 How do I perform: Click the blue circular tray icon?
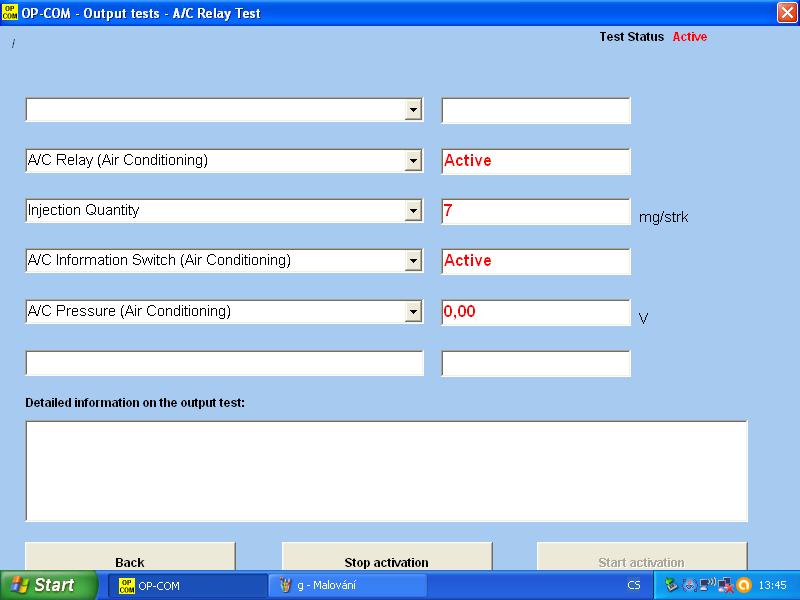click(x=689, y=585)
